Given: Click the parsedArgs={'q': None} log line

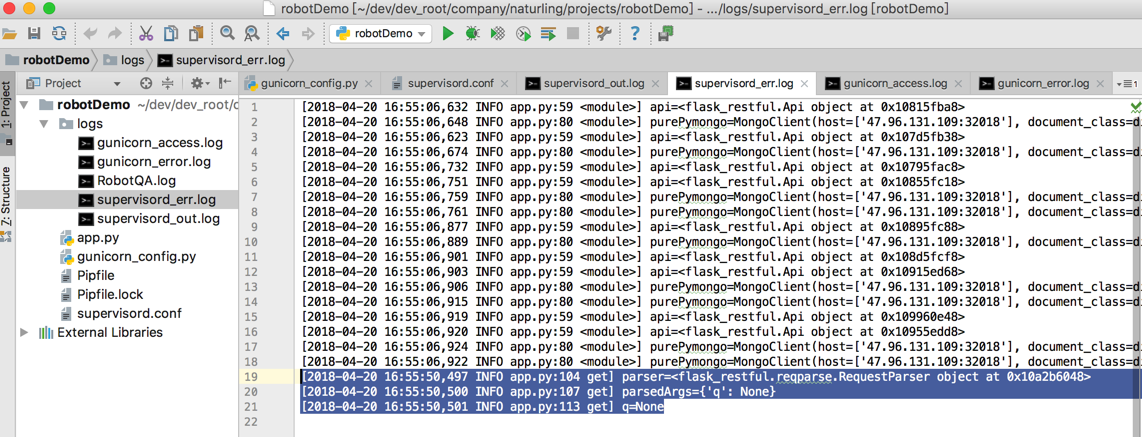Looking at the screenshot, I should pyautogui.click(x=538, y=392).
